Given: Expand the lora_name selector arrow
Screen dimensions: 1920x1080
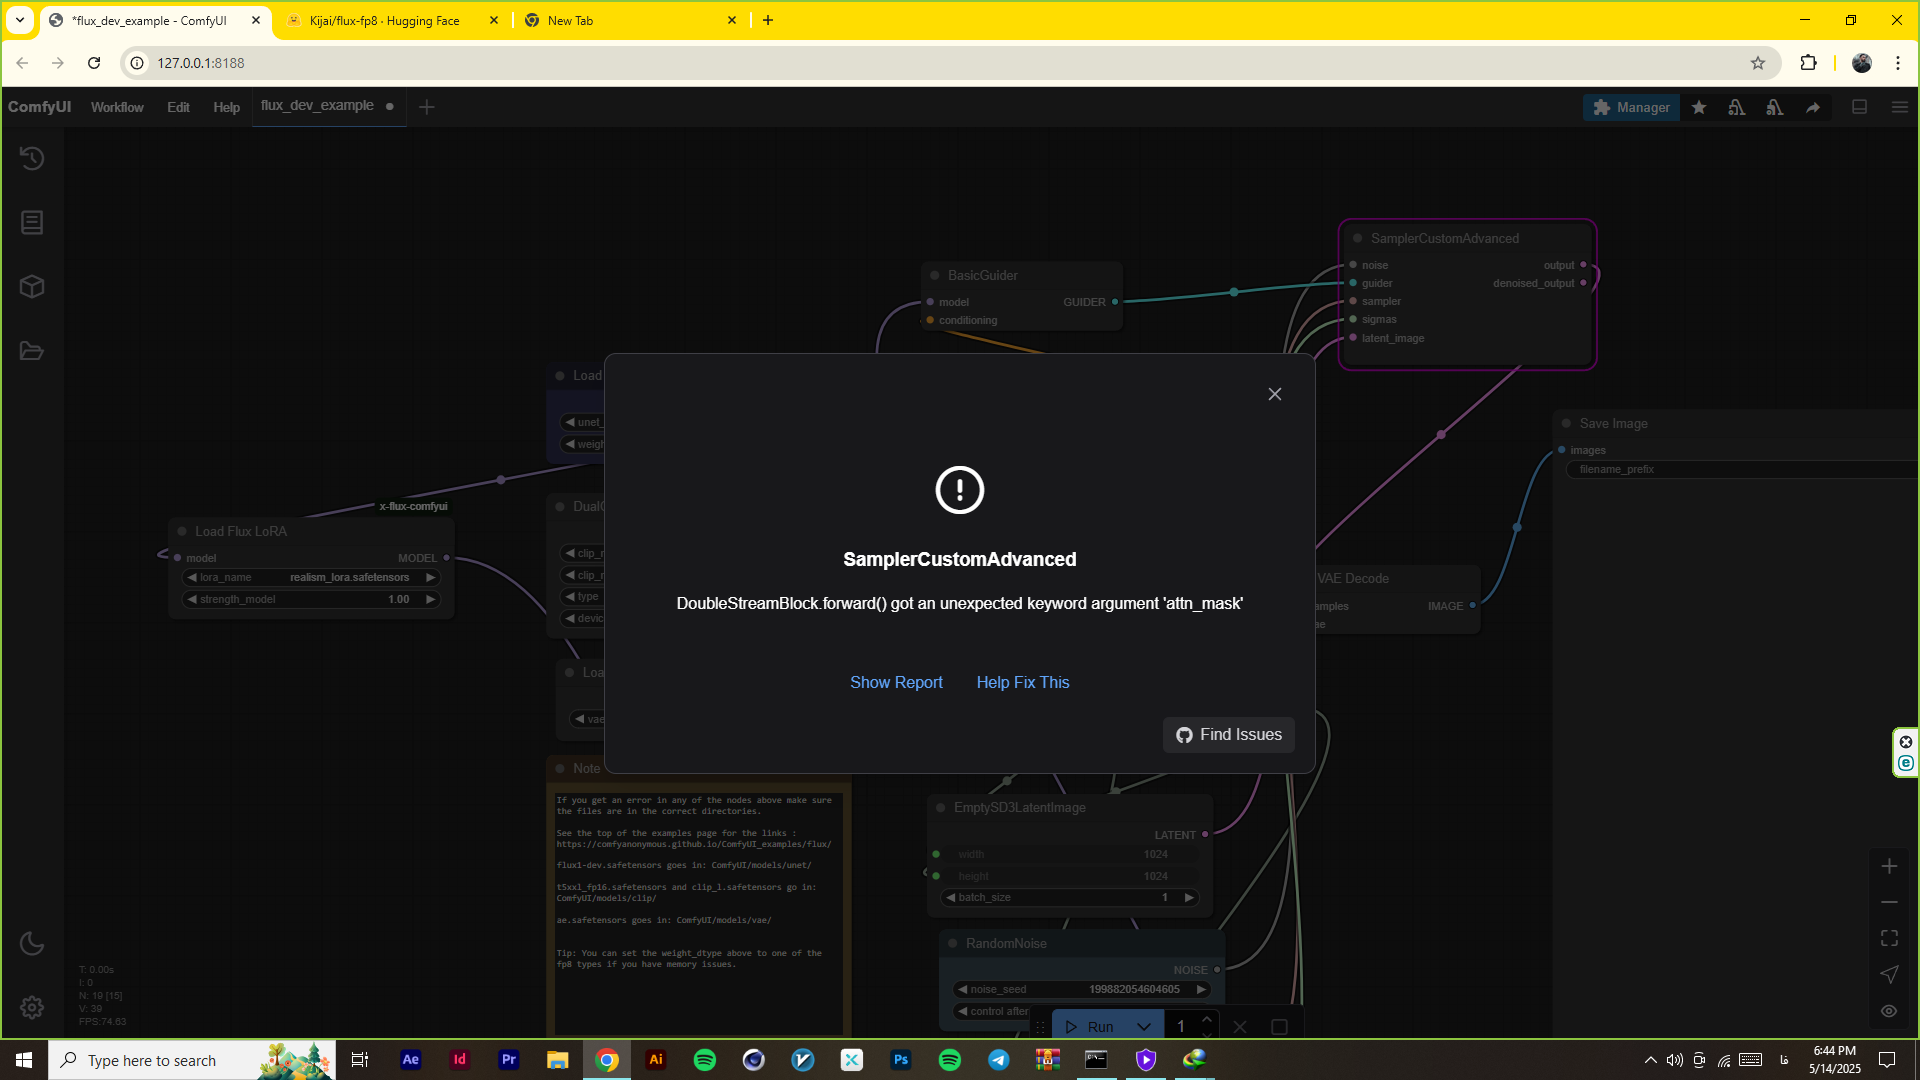Looking at the screenshot, I should point(431,577).
